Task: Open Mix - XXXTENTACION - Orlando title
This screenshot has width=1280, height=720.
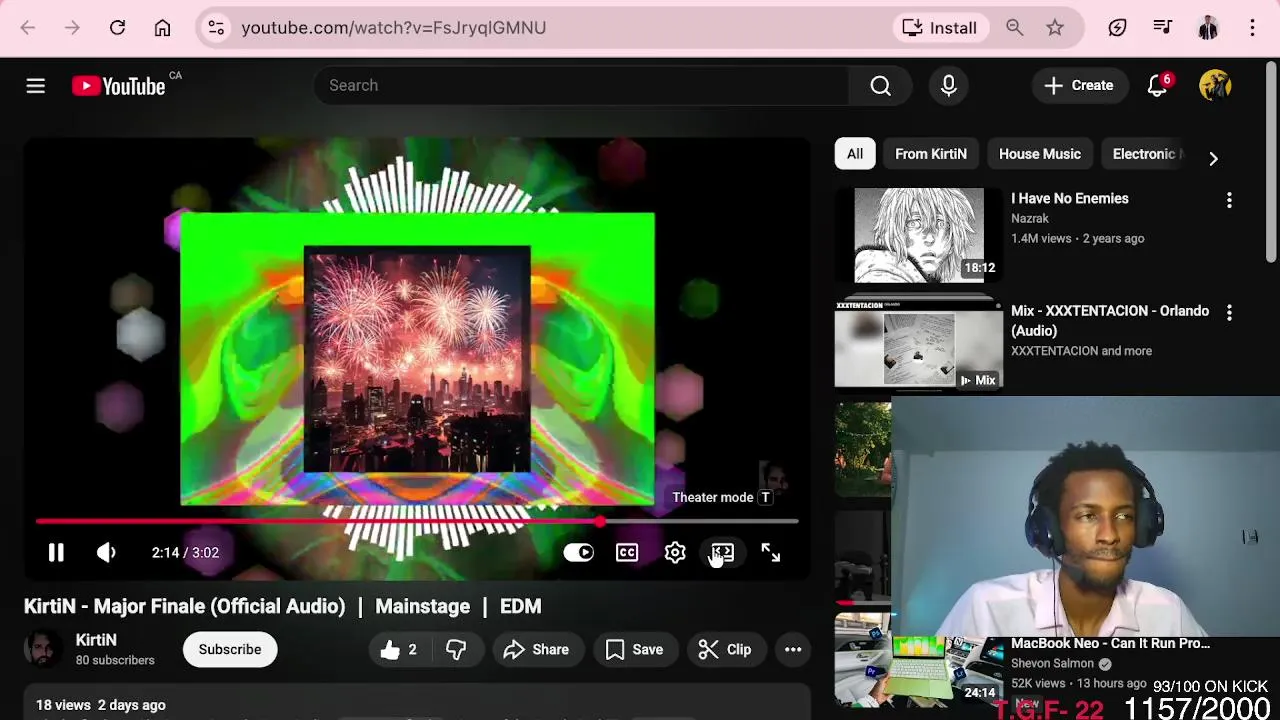Action: pyautogui.click(x=1110, y=321)
